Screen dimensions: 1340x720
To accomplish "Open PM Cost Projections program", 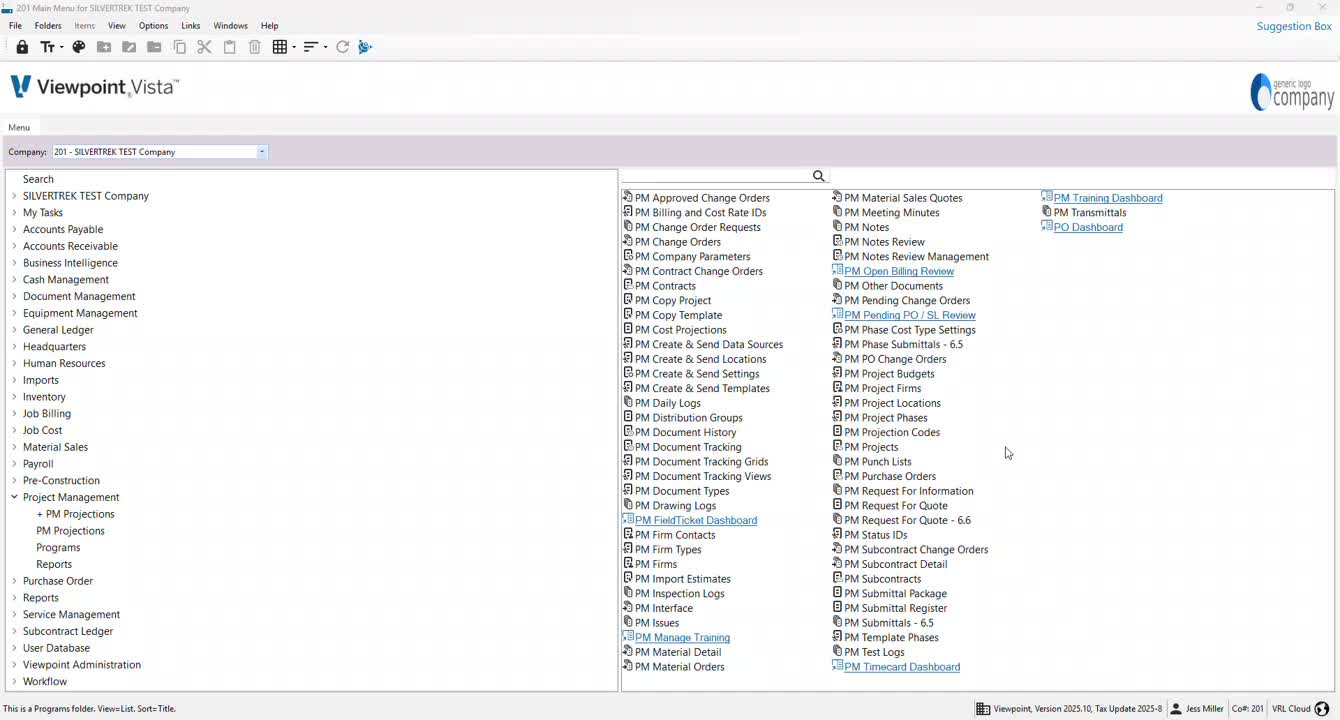I will pos(681,330).
